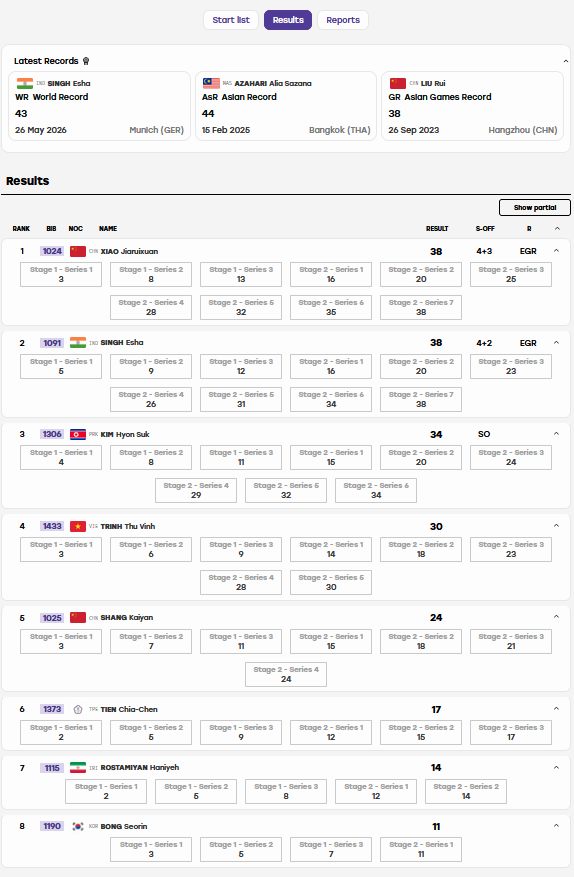574x877 pixels.
Task: Click the RESULT column header
Action: point(436,229)
